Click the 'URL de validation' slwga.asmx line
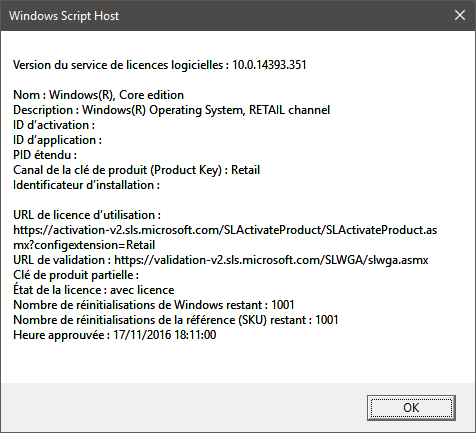Viewport: 476px width, 433px height. click(221, 260)
